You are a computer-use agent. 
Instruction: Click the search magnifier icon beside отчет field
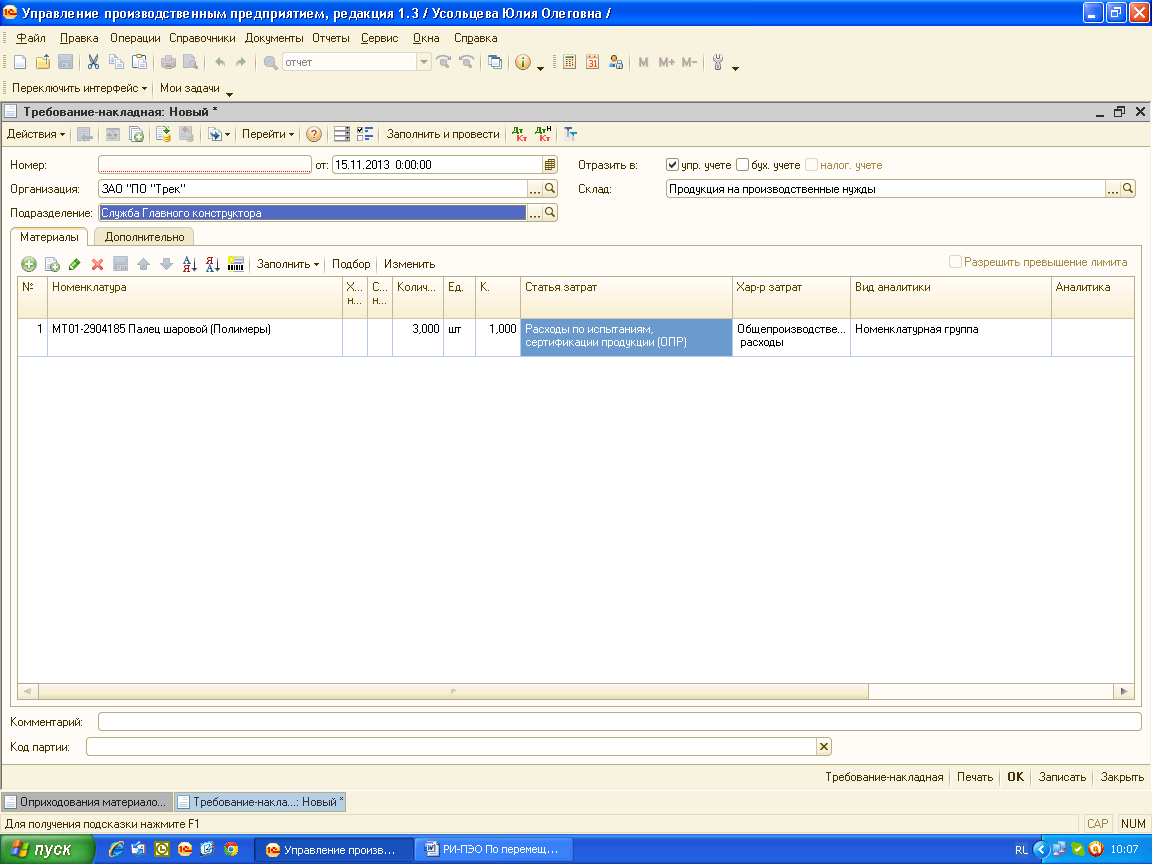click(x=270, y=62)
